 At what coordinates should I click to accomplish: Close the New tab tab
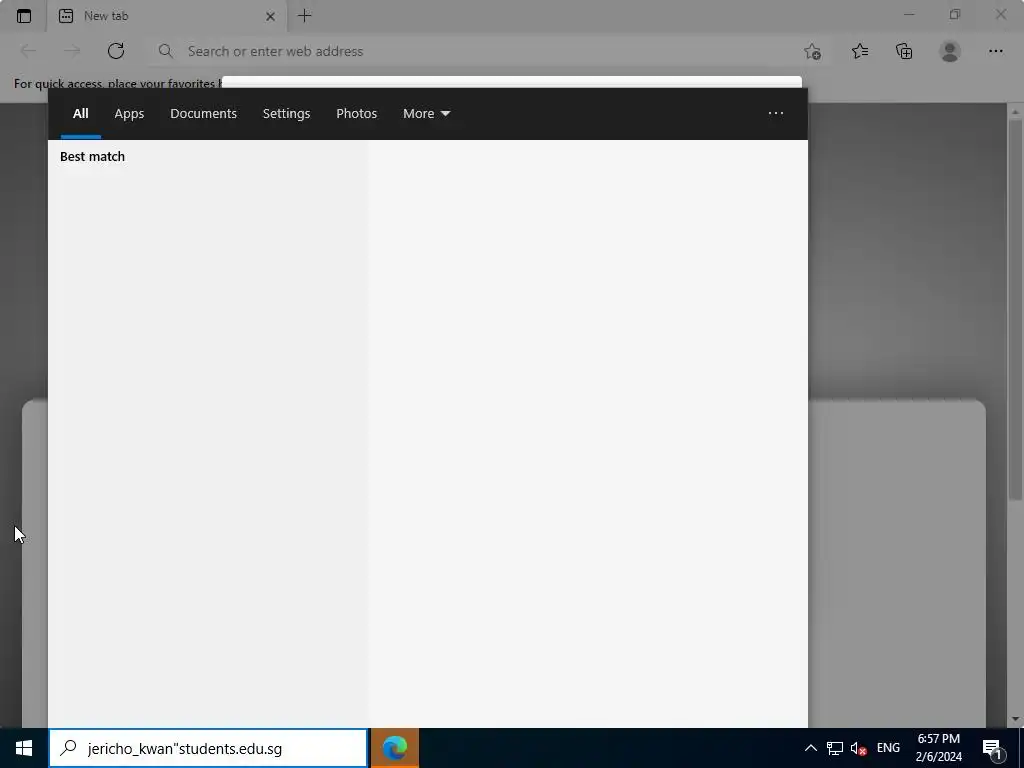(270, 16)
